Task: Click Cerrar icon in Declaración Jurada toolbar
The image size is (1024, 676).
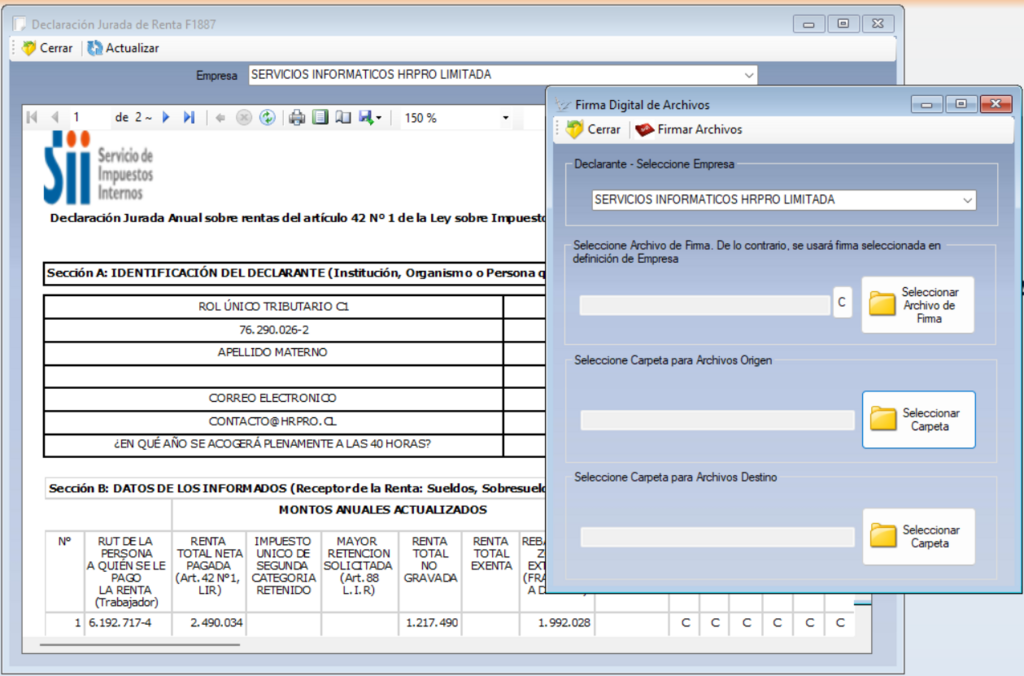Action: [x=29, y=48]
